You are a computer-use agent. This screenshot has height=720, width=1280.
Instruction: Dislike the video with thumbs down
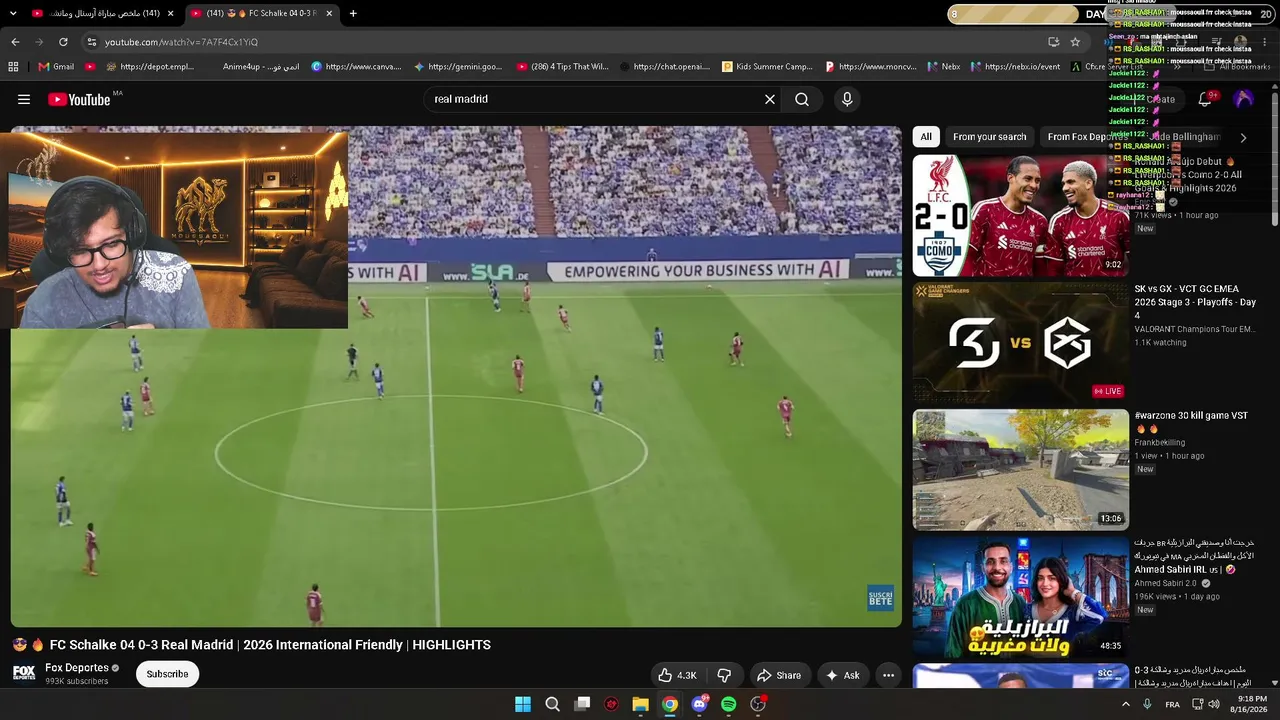pyautogui.click(x=724, y=675)
